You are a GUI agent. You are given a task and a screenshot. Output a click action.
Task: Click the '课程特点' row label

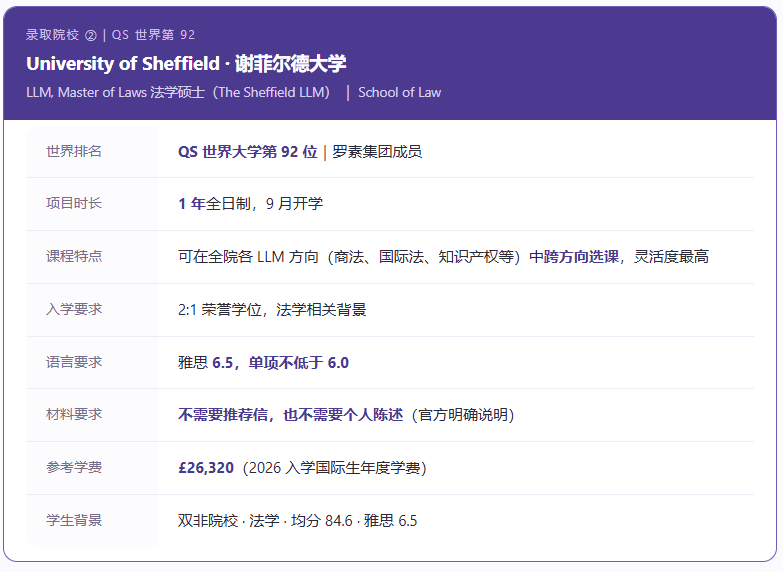[x=74, y=256]
